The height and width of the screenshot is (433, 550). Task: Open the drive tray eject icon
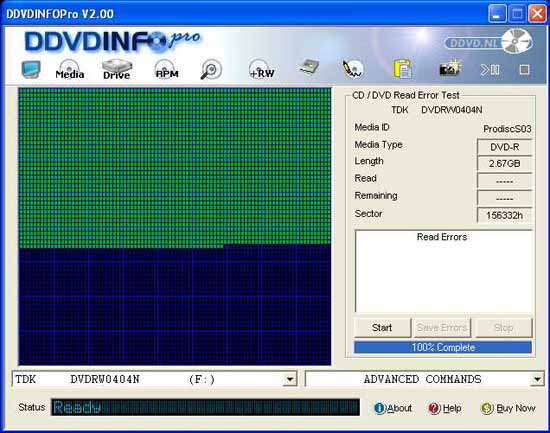pos(309,67)
